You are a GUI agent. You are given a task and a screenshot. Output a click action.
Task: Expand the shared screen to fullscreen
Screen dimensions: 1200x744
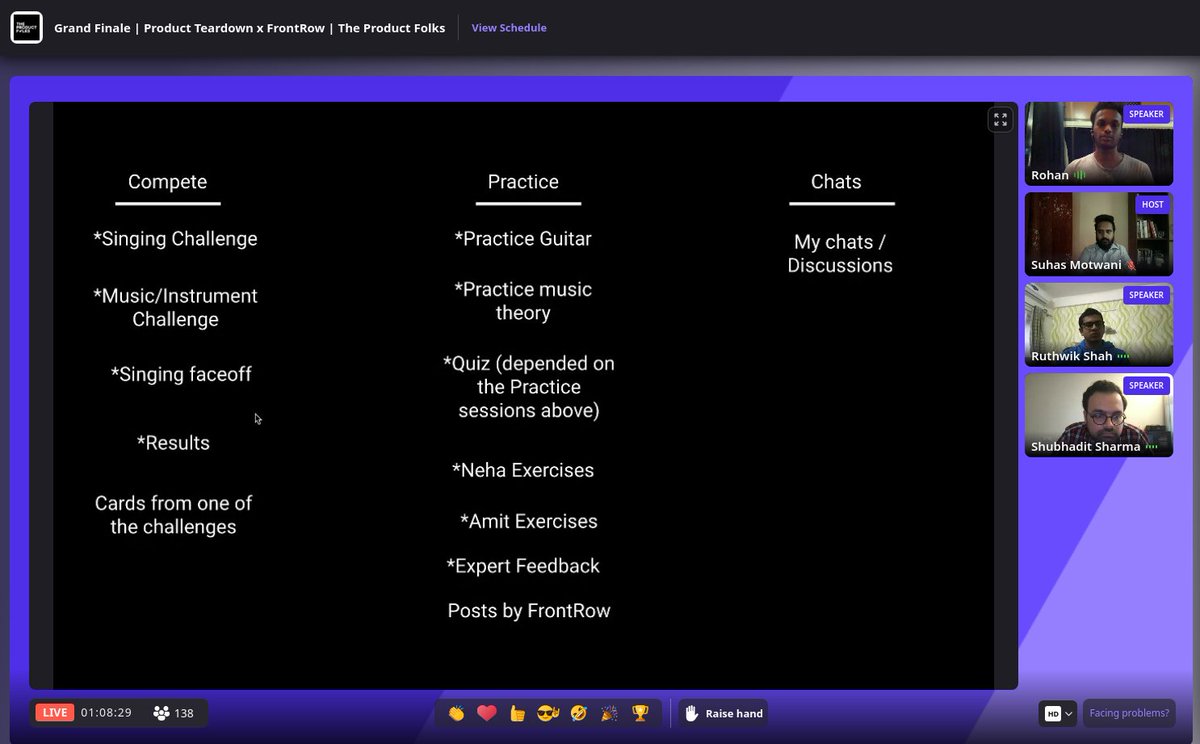1000,120
